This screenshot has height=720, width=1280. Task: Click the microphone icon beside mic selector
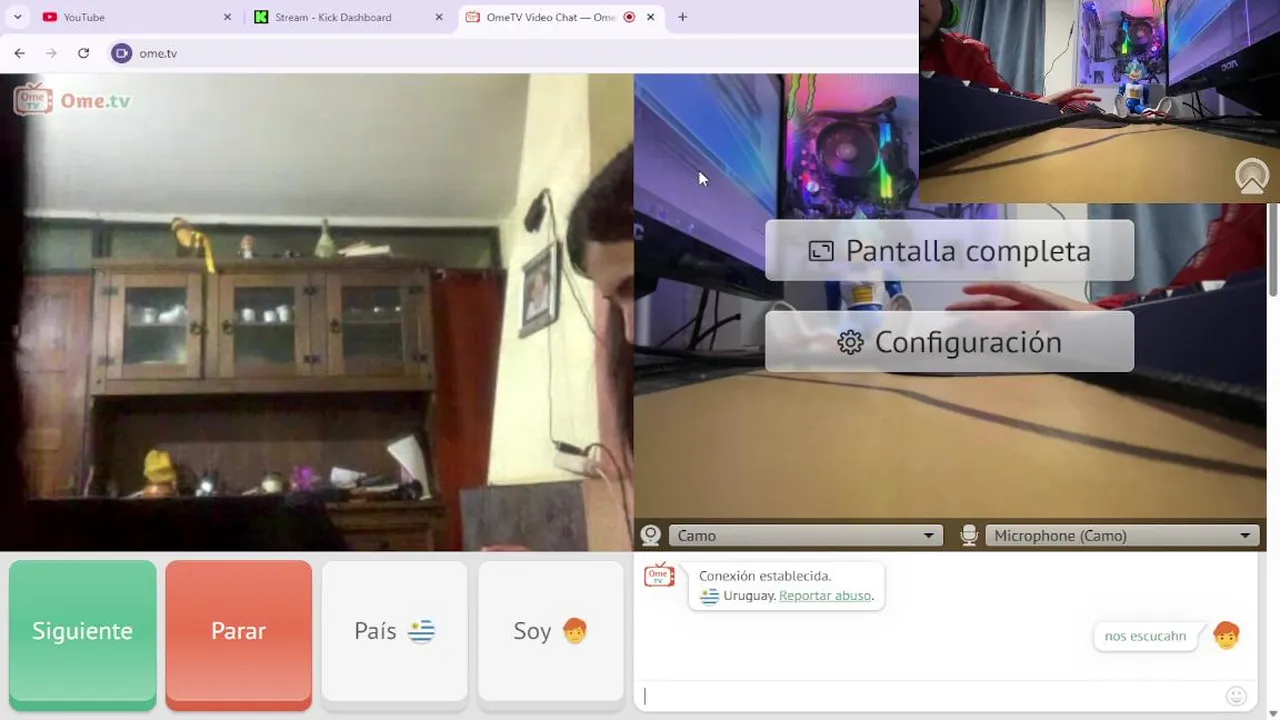pyautogui.click(x=968, y=536)
